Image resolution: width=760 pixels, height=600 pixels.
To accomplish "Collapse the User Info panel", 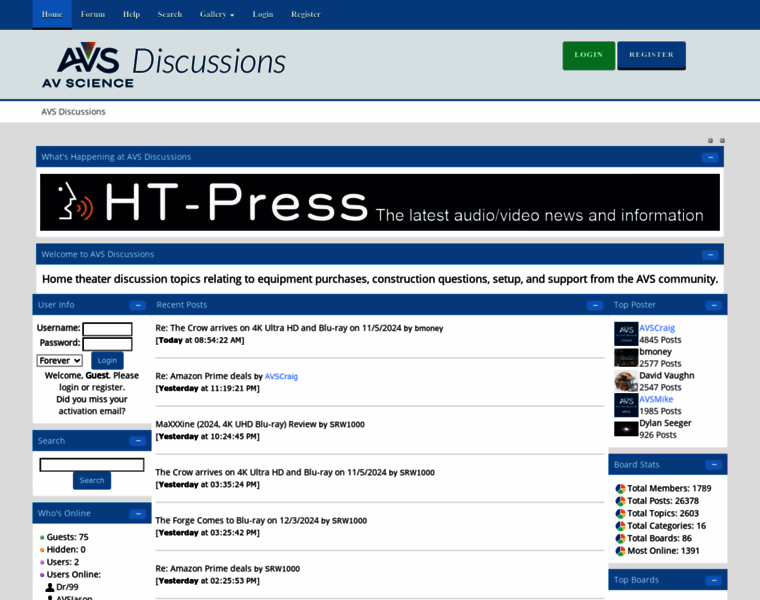I will click(x=138, y=305).
